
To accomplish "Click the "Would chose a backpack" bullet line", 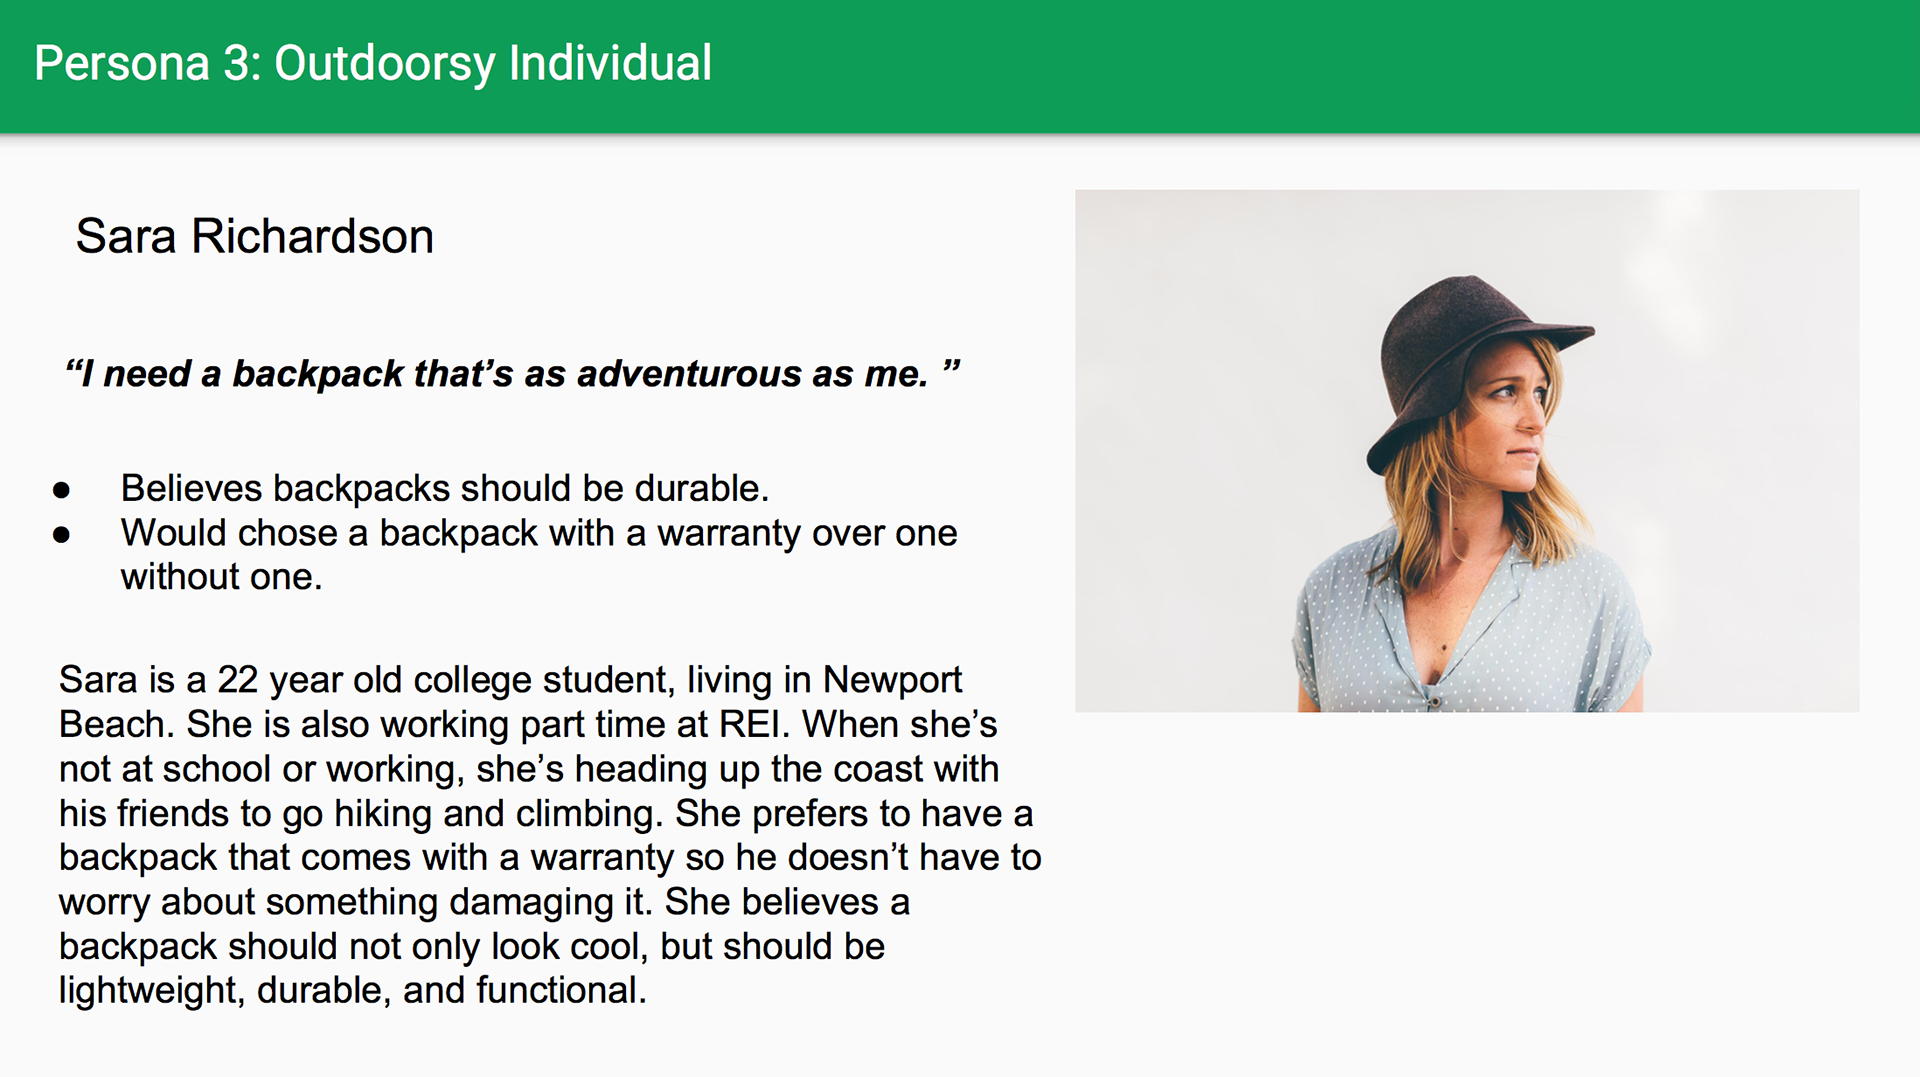I will 538,534.
